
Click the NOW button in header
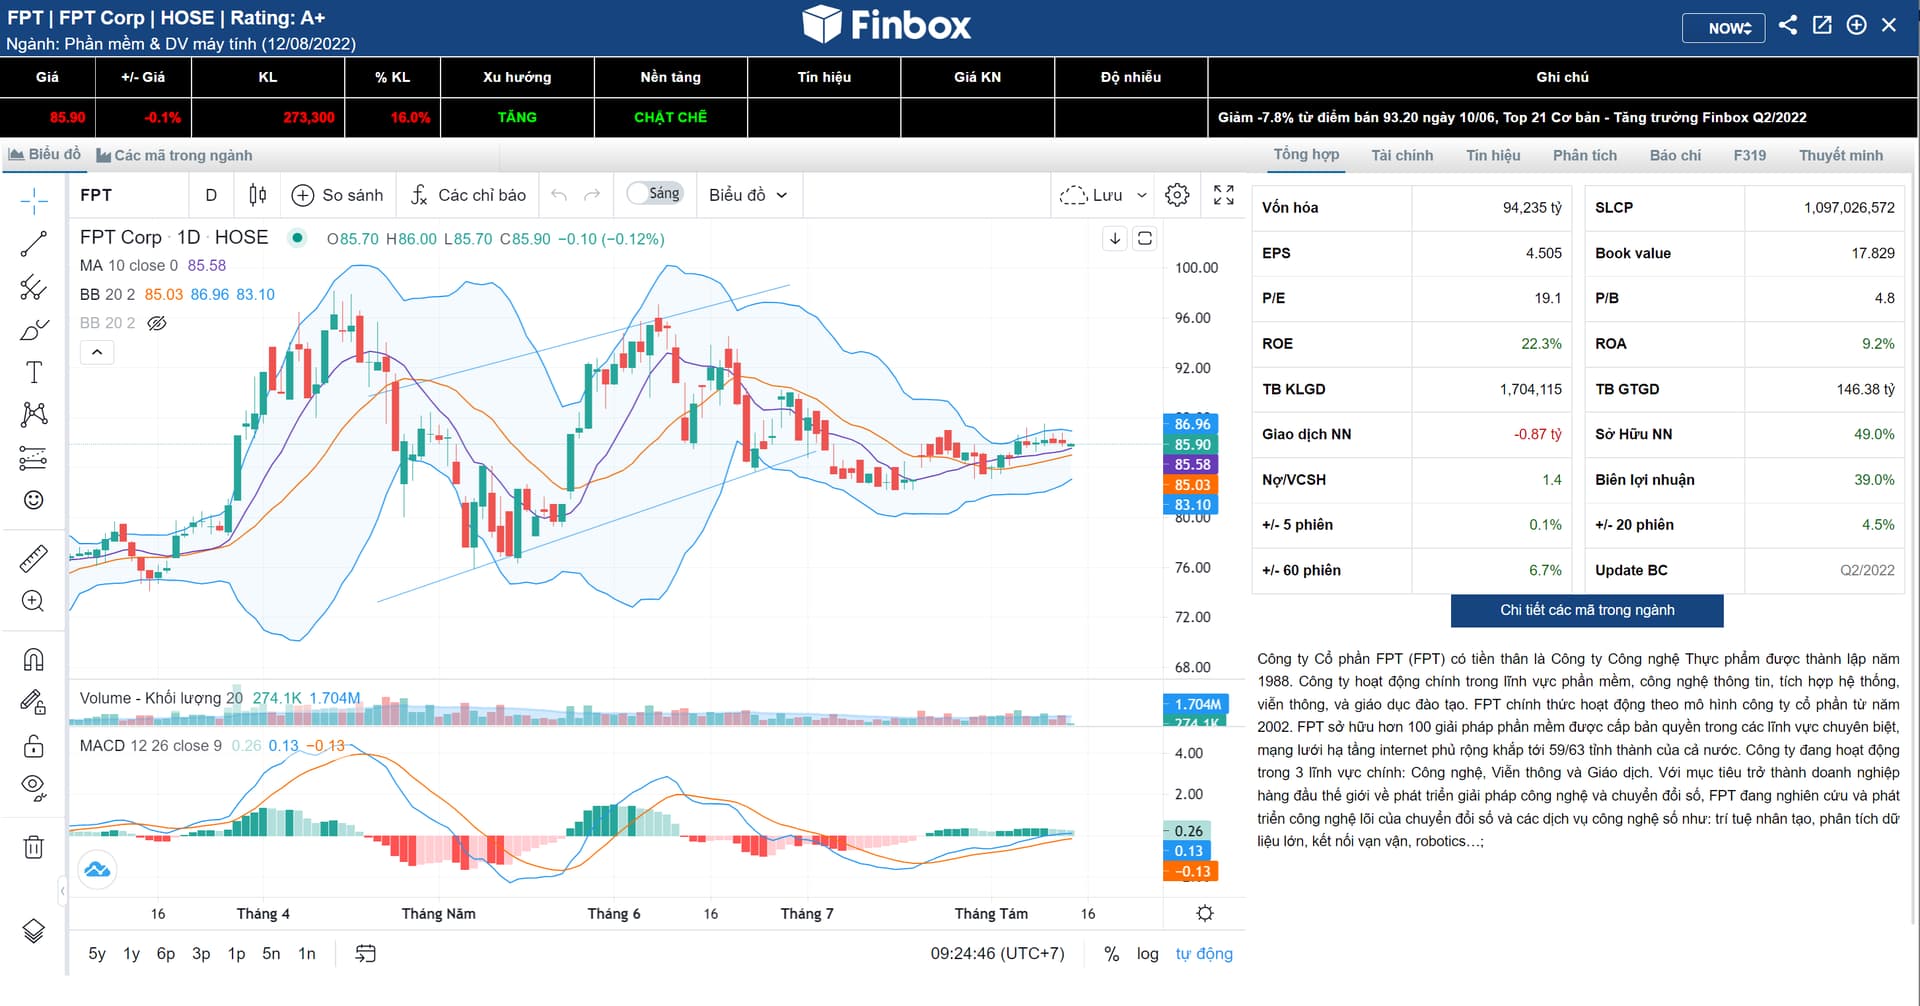tap(1723, 27)
